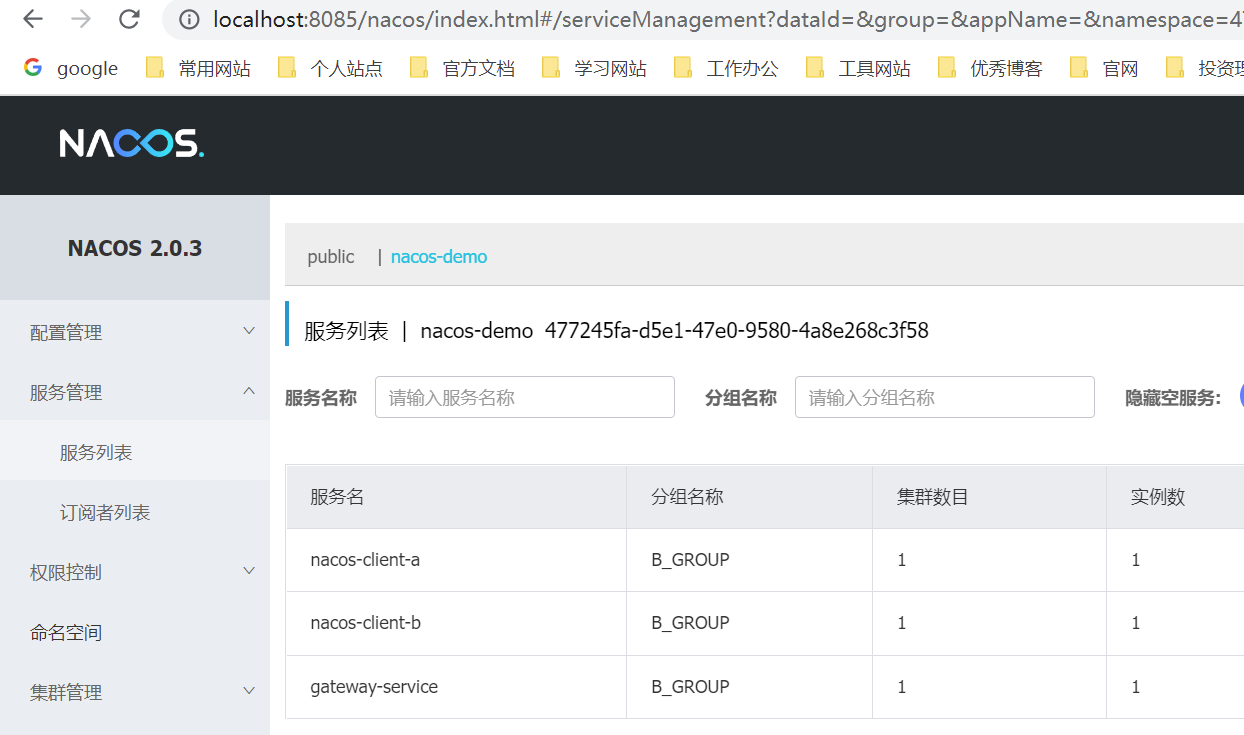The width and height of the screenshot is (1244, 735).
Task: Click the browser back arrow
Action: point(33,19)
